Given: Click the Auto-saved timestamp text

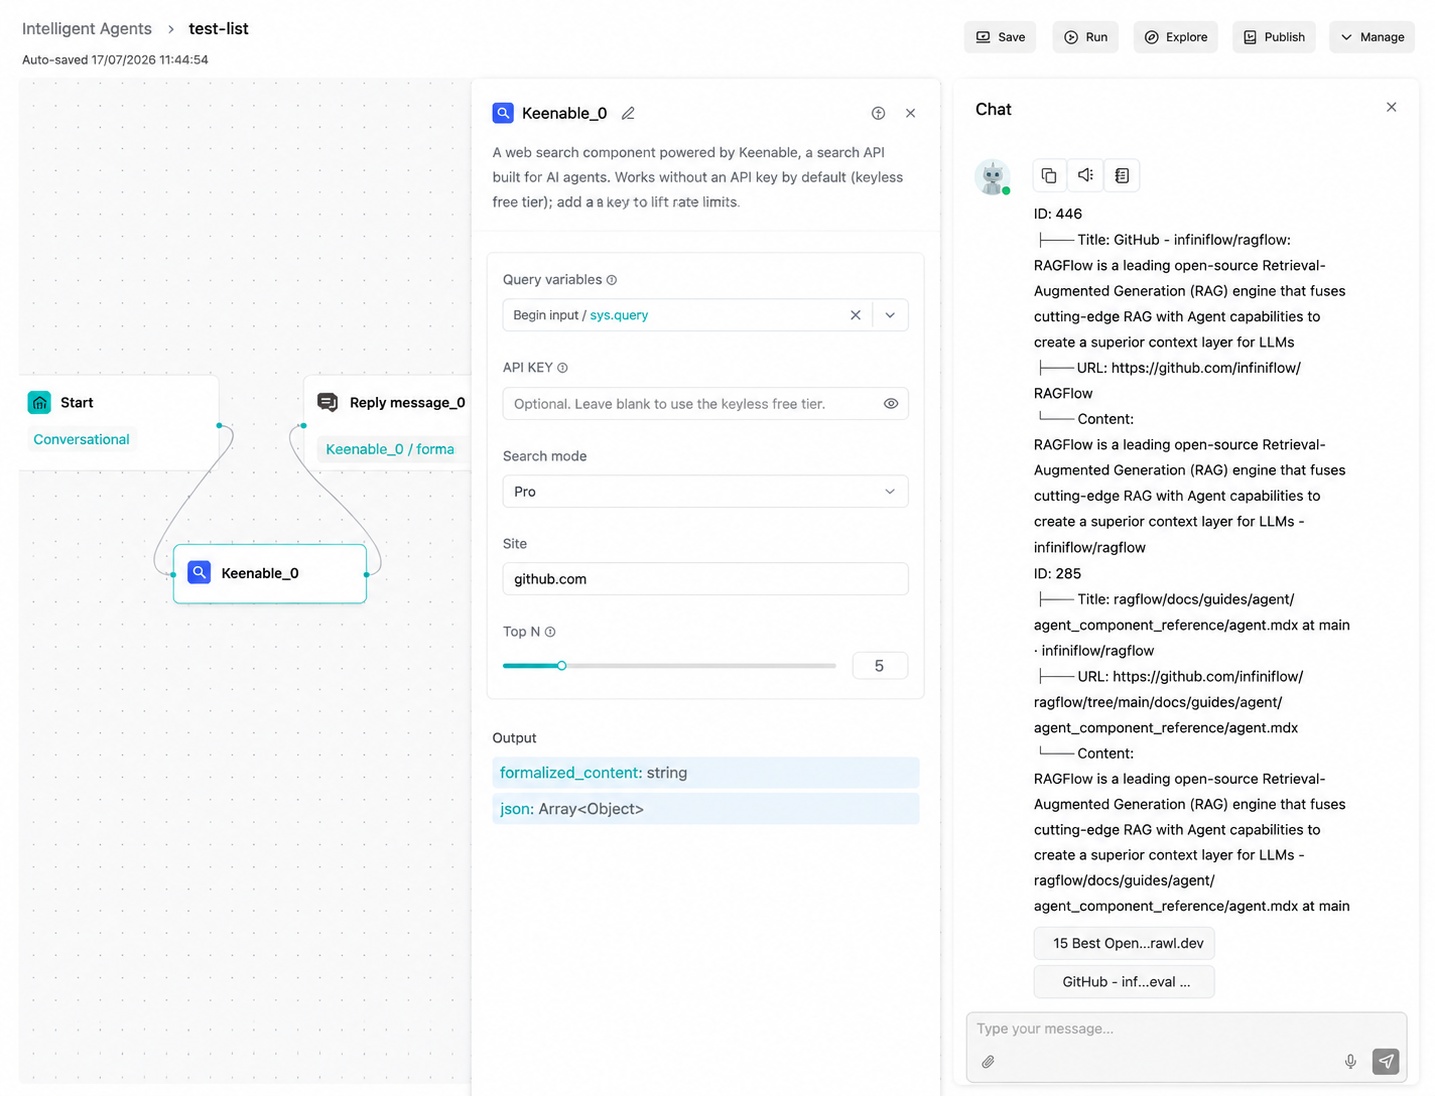Looking at the screenshot, I should pos(115,60).
